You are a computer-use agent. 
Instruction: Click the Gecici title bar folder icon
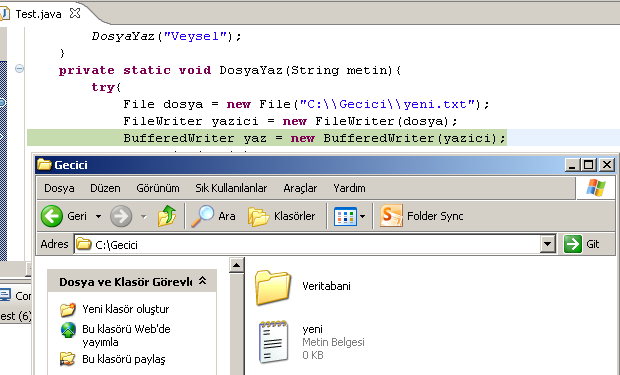[44, 165]
